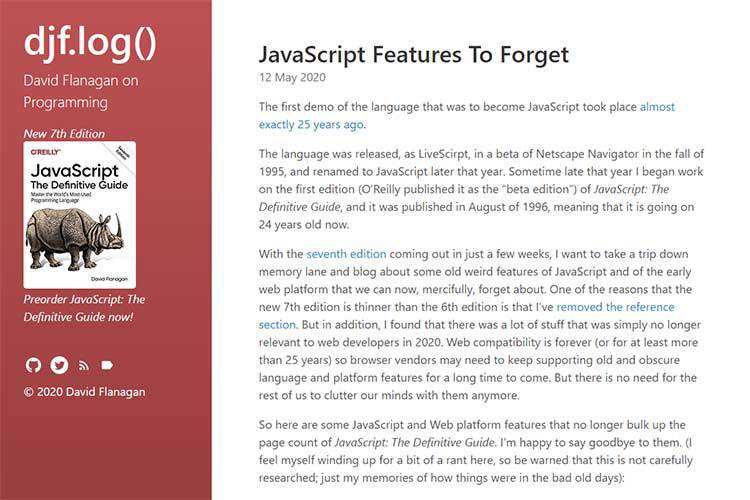
Task: Open the 'removed the reference section' link
Action: pos(615,307)
